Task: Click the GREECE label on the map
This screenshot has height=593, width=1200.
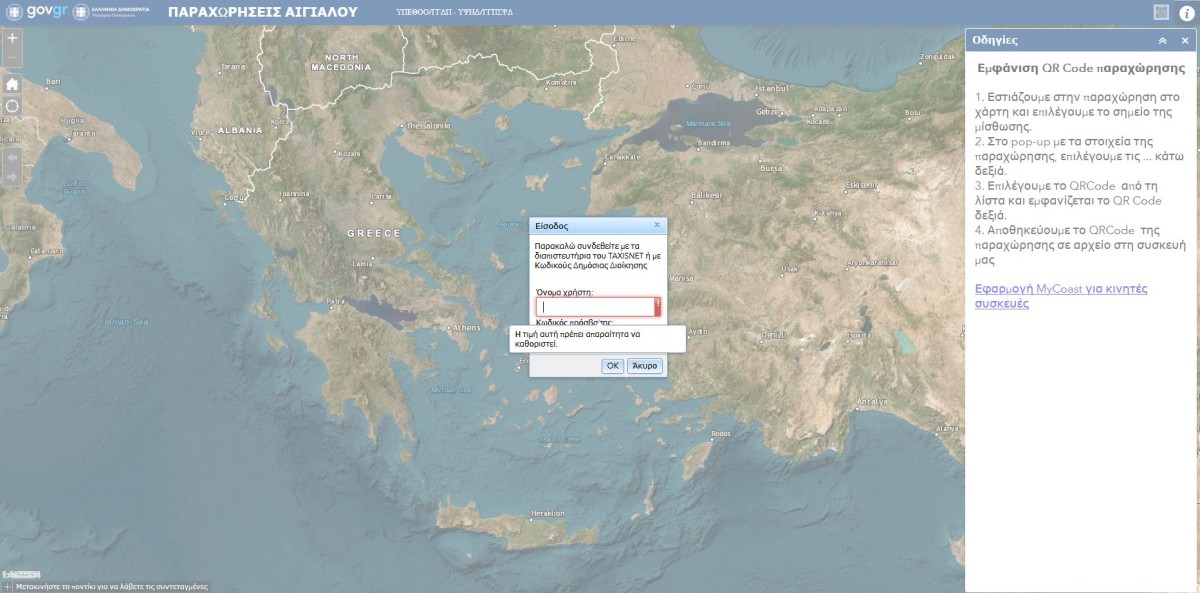Action: (373, 233)
